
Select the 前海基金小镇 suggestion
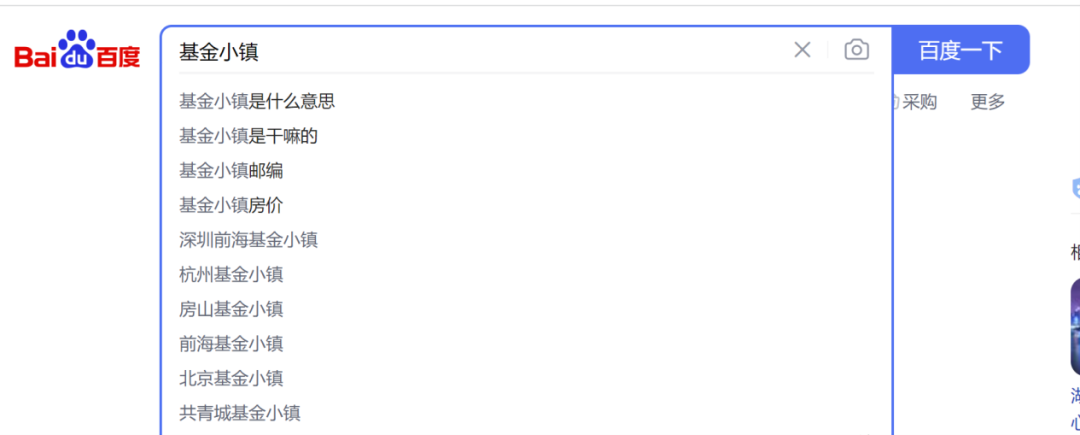pos(231,344)
